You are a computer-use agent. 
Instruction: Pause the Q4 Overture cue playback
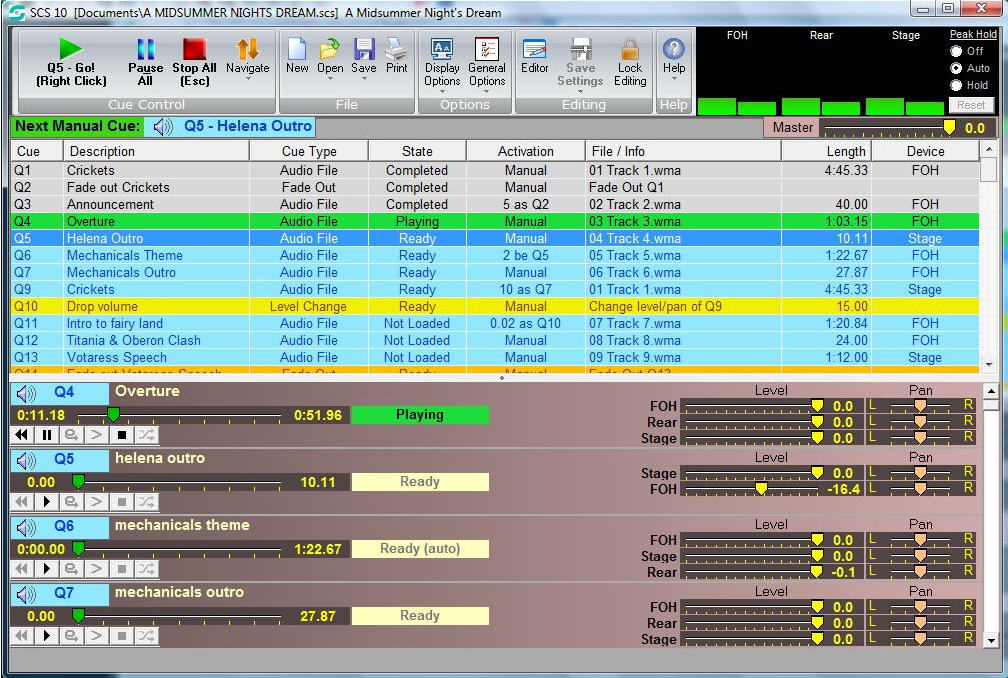click(46, 435)
